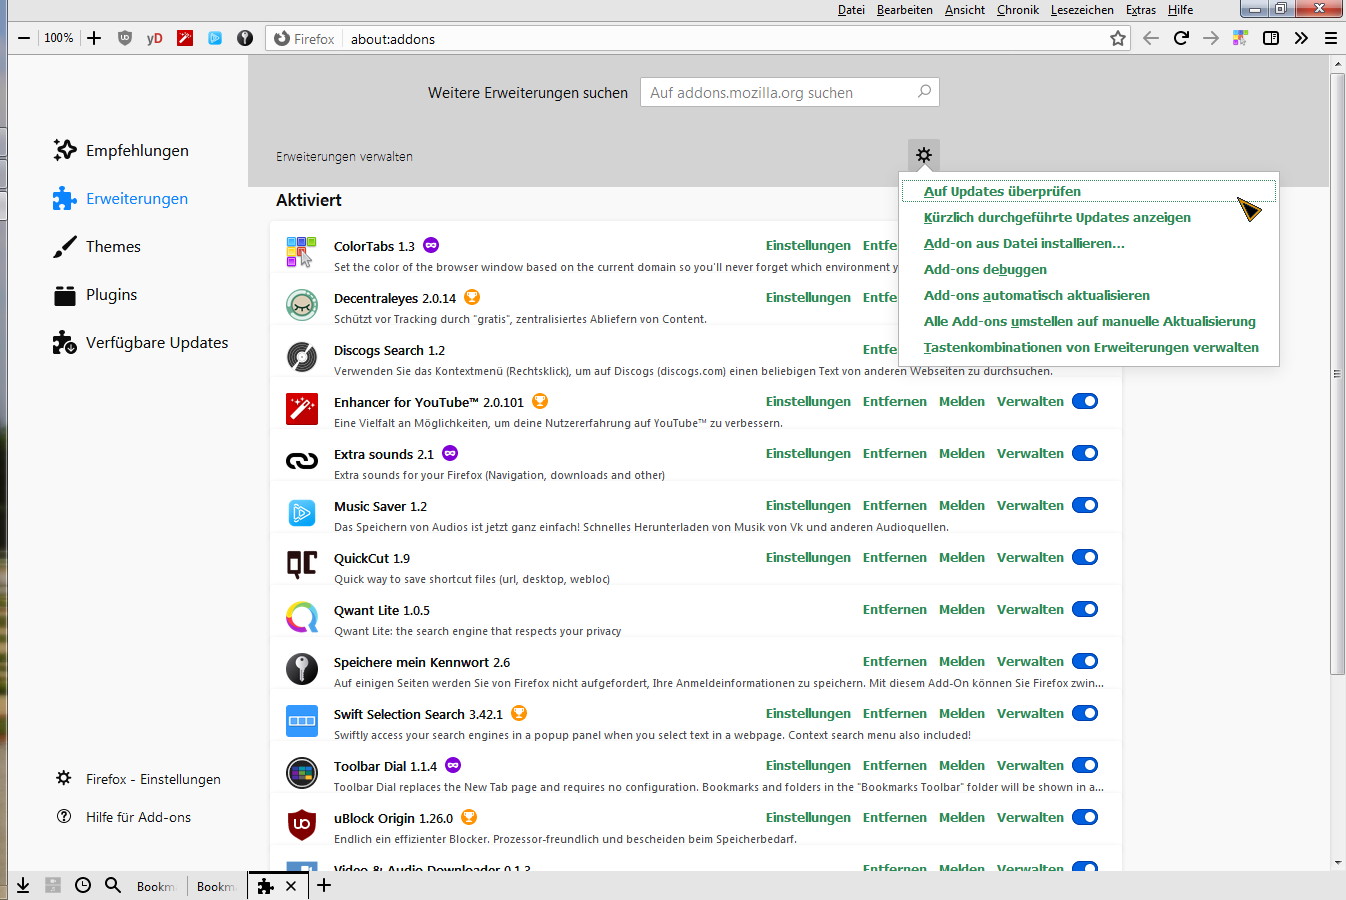Show Verfügbare Updates
The width and height of the screenshot is (1346, 900).
[141, 342]
